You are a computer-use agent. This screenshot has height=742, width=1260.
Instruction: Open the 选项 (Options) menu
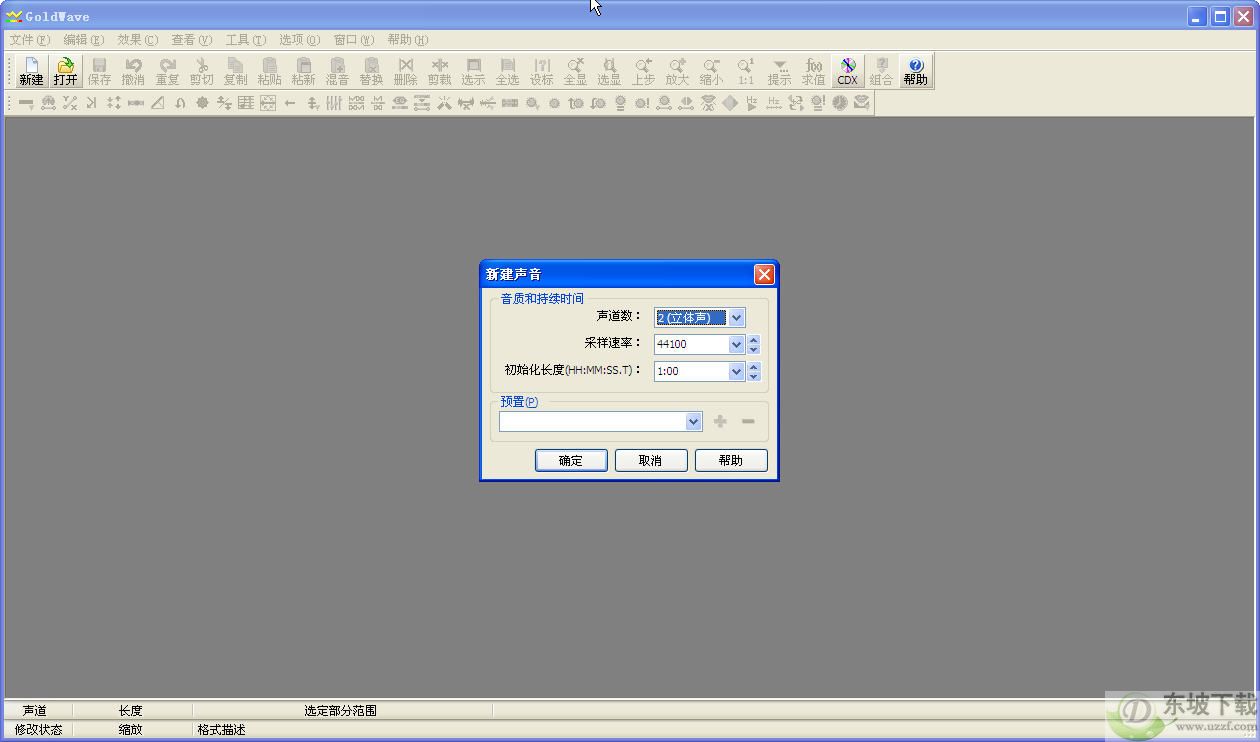pos(300,40)
